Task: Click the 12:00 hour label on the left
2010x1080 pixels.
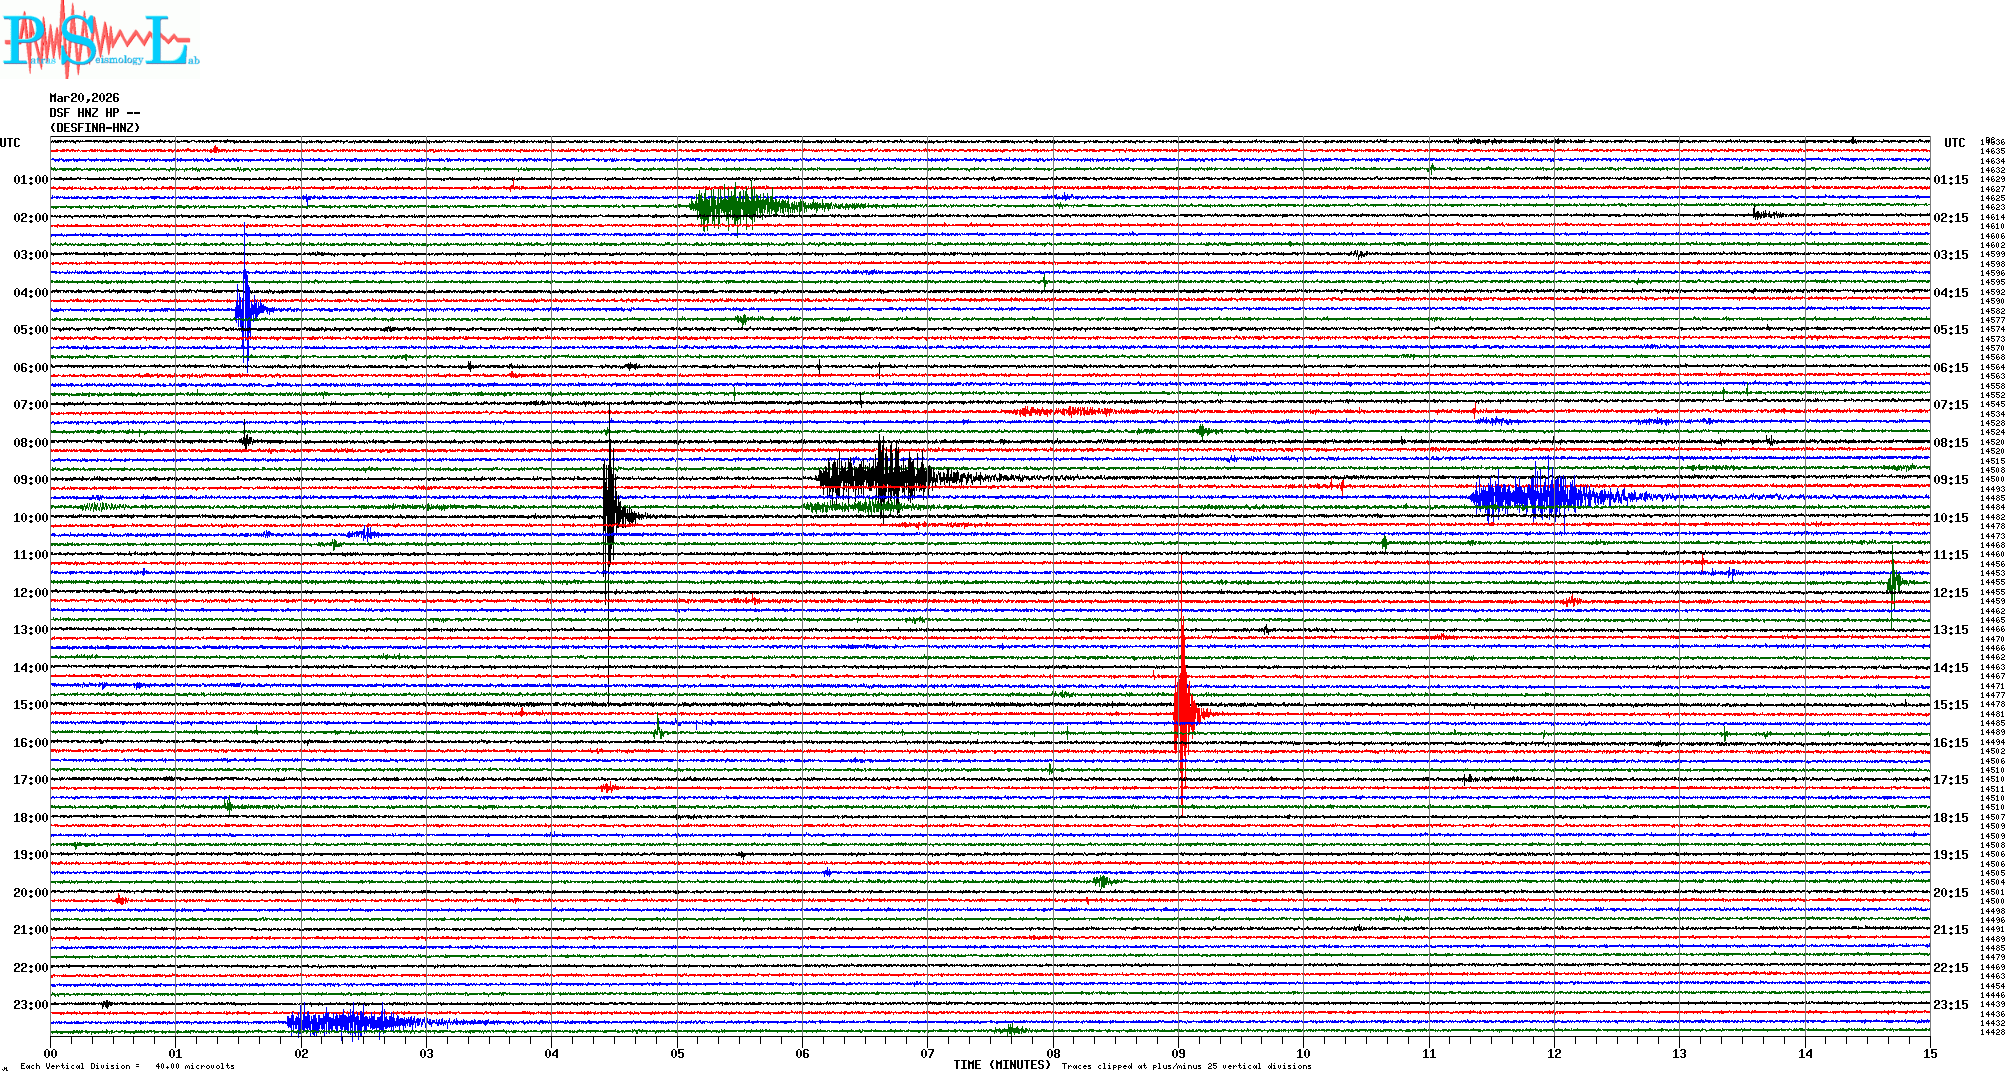Action: click(30, 593)
